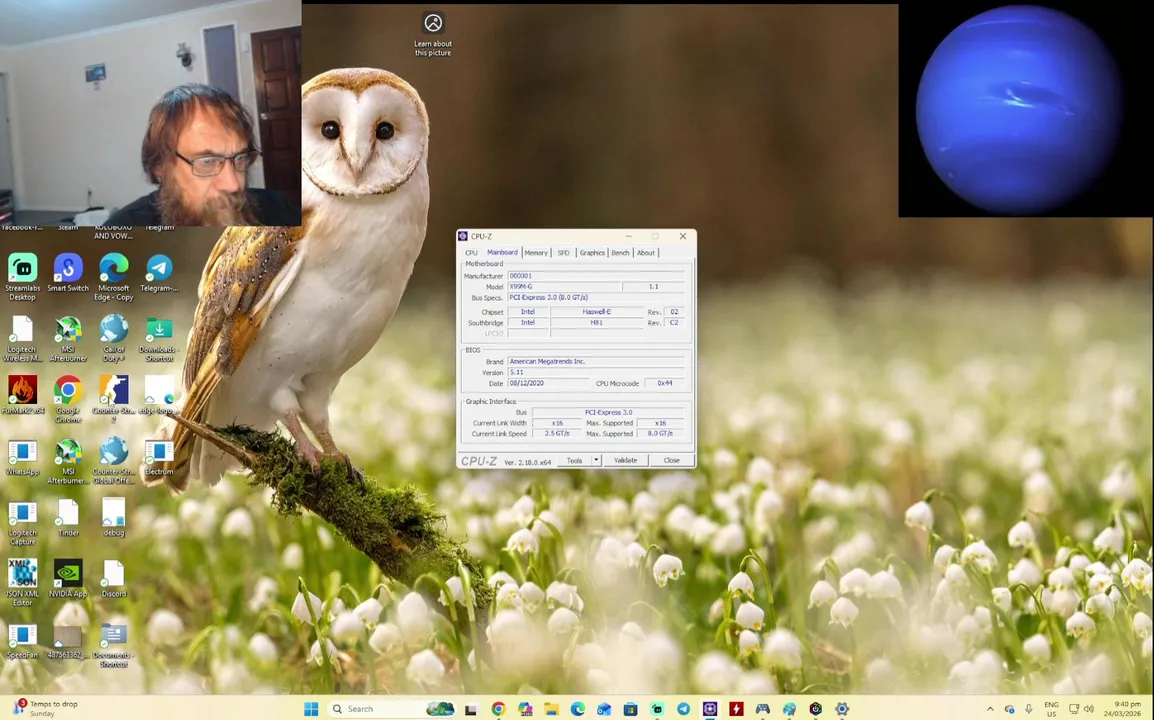Image resolution: width=1154 pixels, height=720 pixels.
Task: Click the Neptune planet image window
Action: pos(1025,109)
